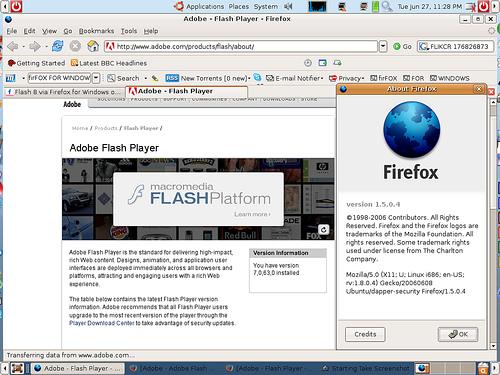Viewport: 500px width, 375px height.
Task: Click the system monitor graph applet
Action: click(x=317, y=6)
